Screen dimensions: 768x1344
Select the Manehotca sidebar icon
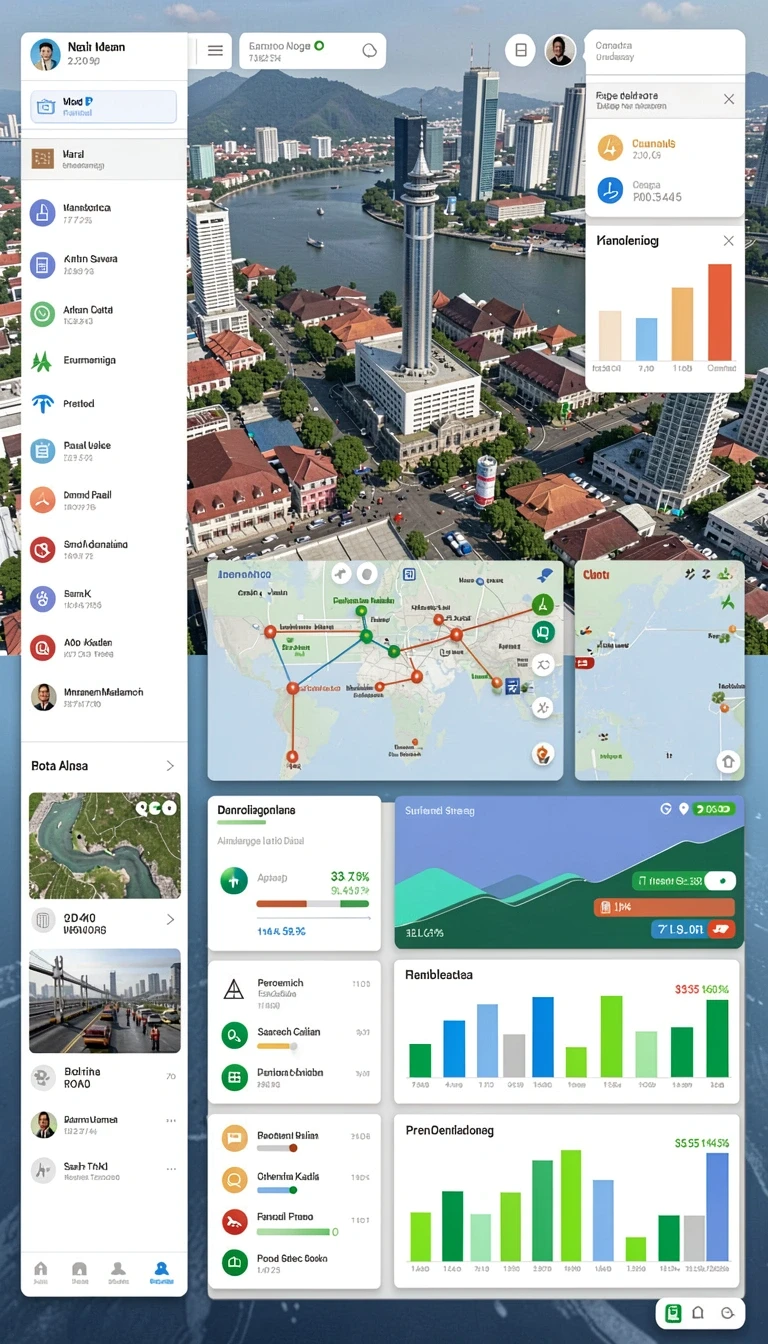point(42,212)
